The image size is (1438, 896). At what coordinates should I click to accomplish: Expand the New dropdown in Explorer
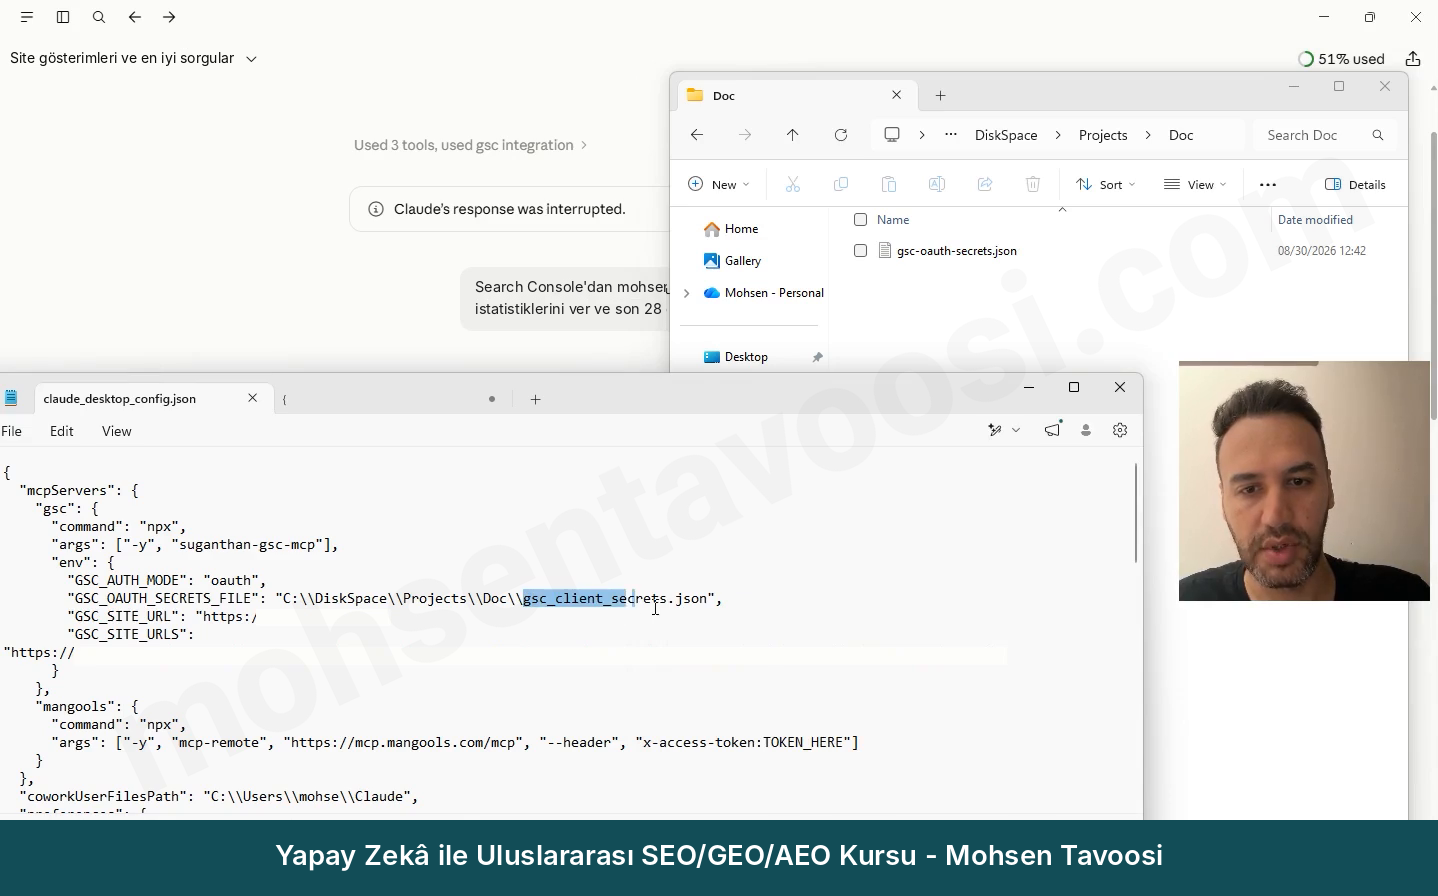718,184
